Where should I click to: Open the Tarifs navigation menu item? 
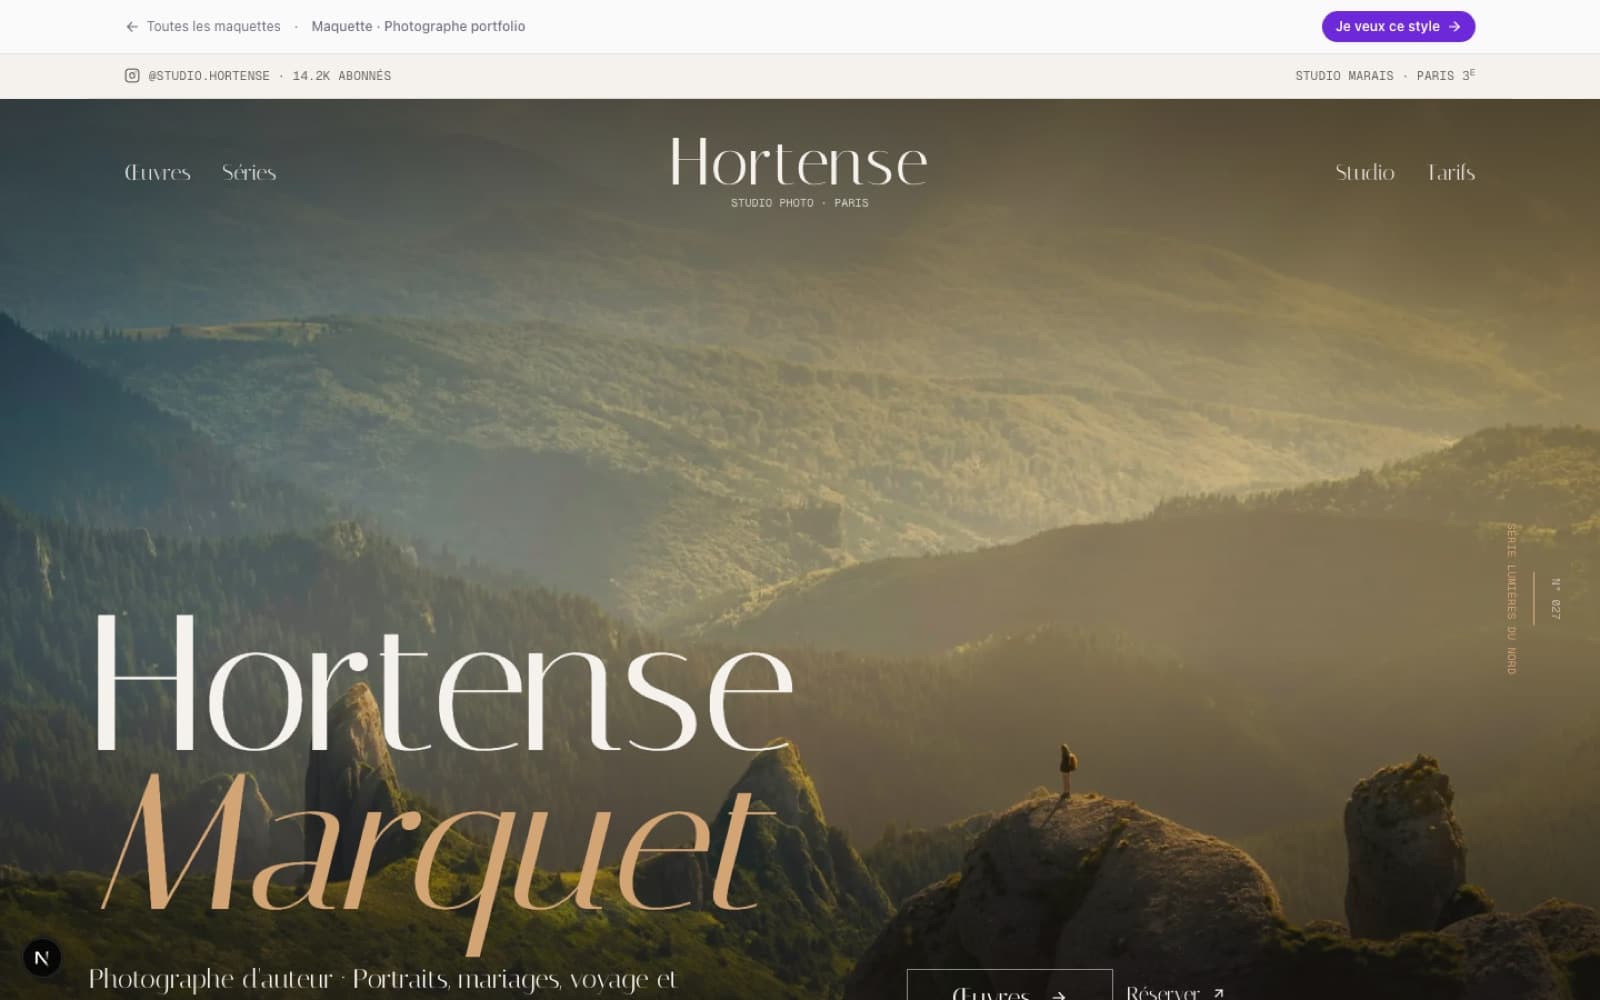(x=1451, y=172)
